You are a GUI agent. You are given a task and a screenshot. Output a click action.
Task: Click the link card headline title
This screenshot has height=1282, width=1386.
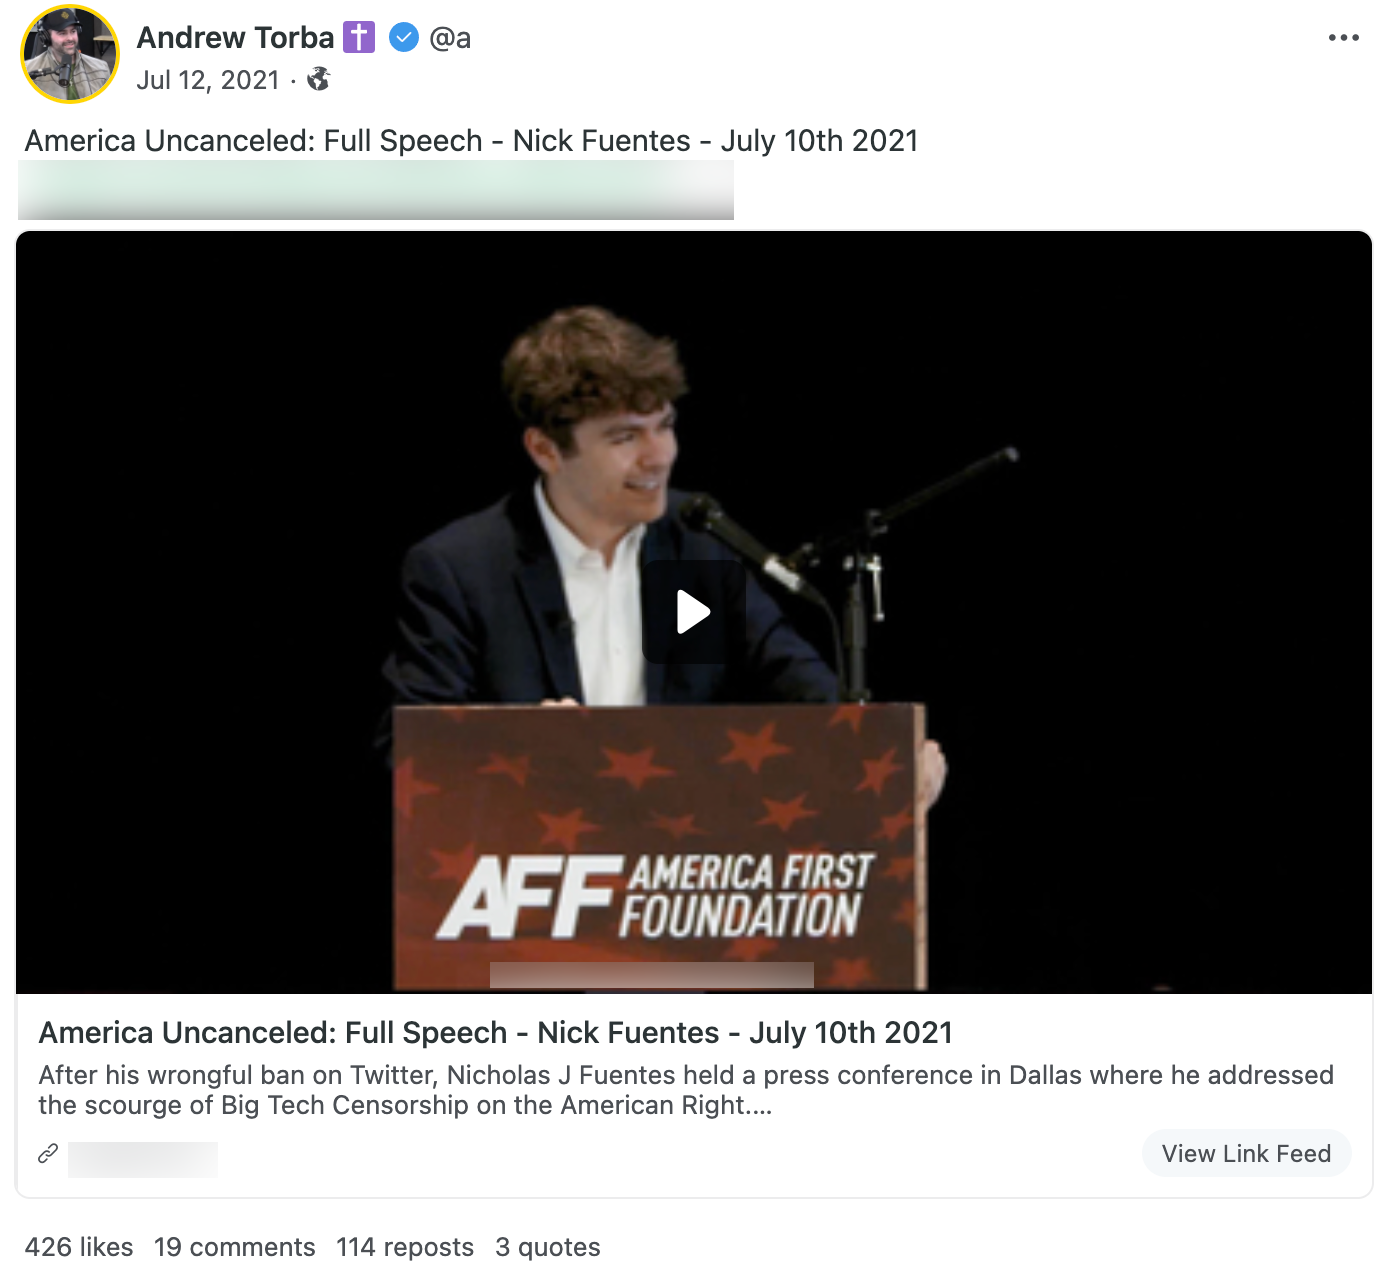click(495, 1032)
